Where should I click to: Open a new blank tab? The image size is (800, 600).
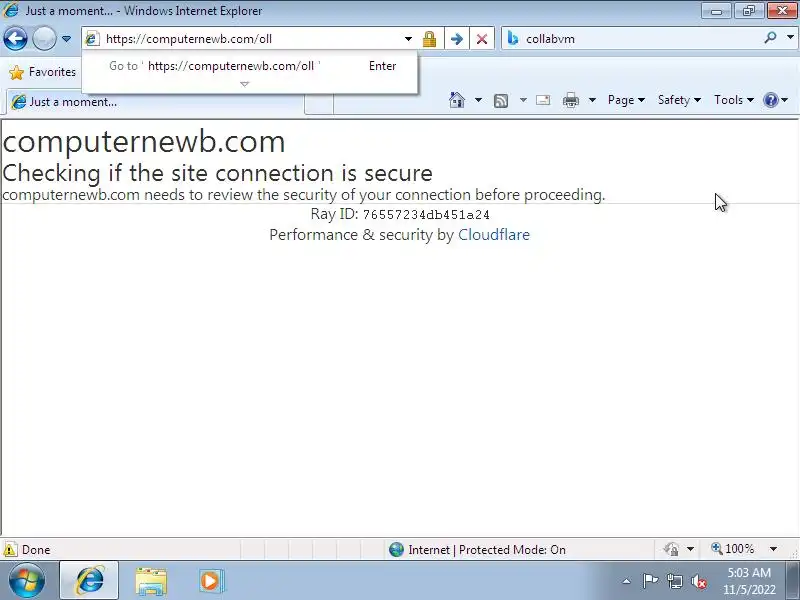pyautogui.click(x=319, y=103)
